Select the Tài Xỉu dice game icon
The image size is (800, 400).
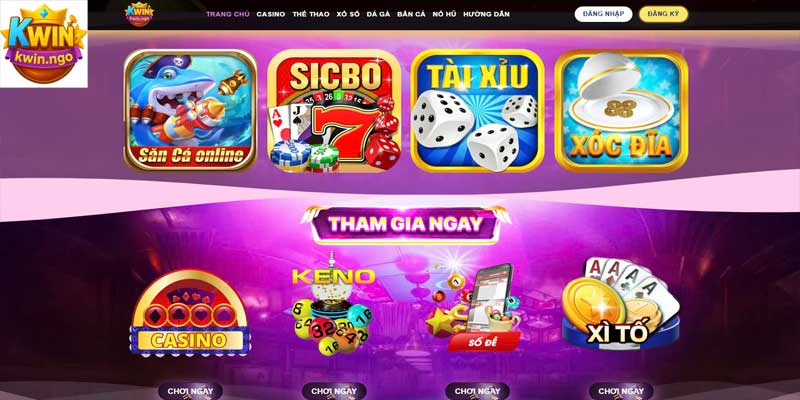(478, 110)
